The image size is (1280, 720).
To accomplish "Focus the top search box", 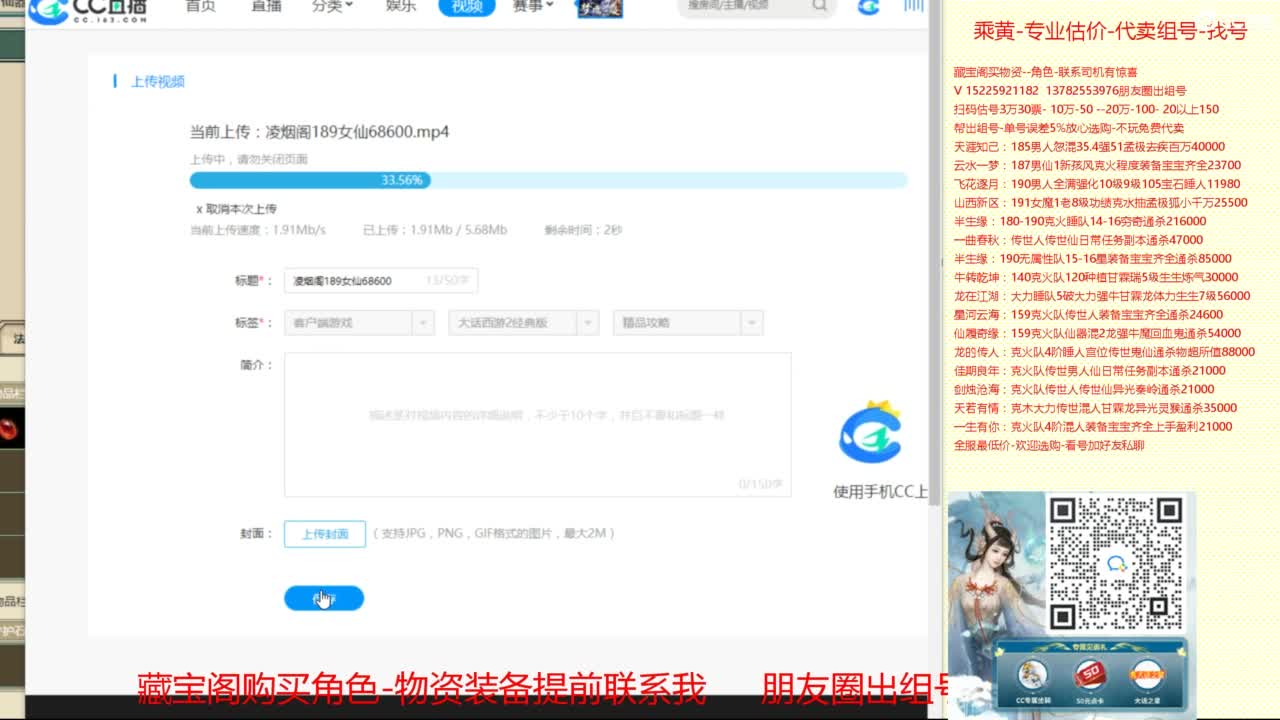I will [755, 7].
